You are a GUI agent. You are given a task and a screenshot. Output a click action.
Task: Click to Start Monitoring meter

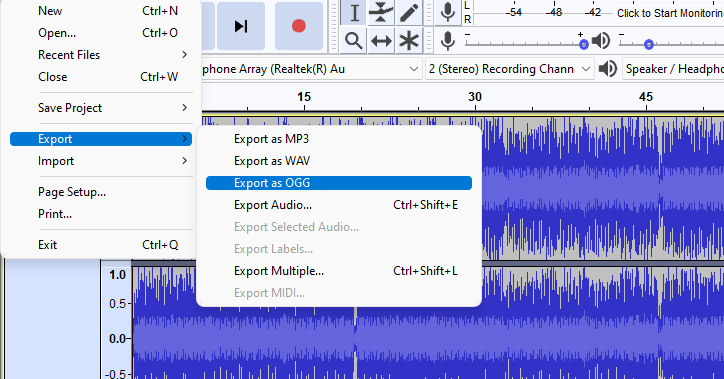pos(670,13)
